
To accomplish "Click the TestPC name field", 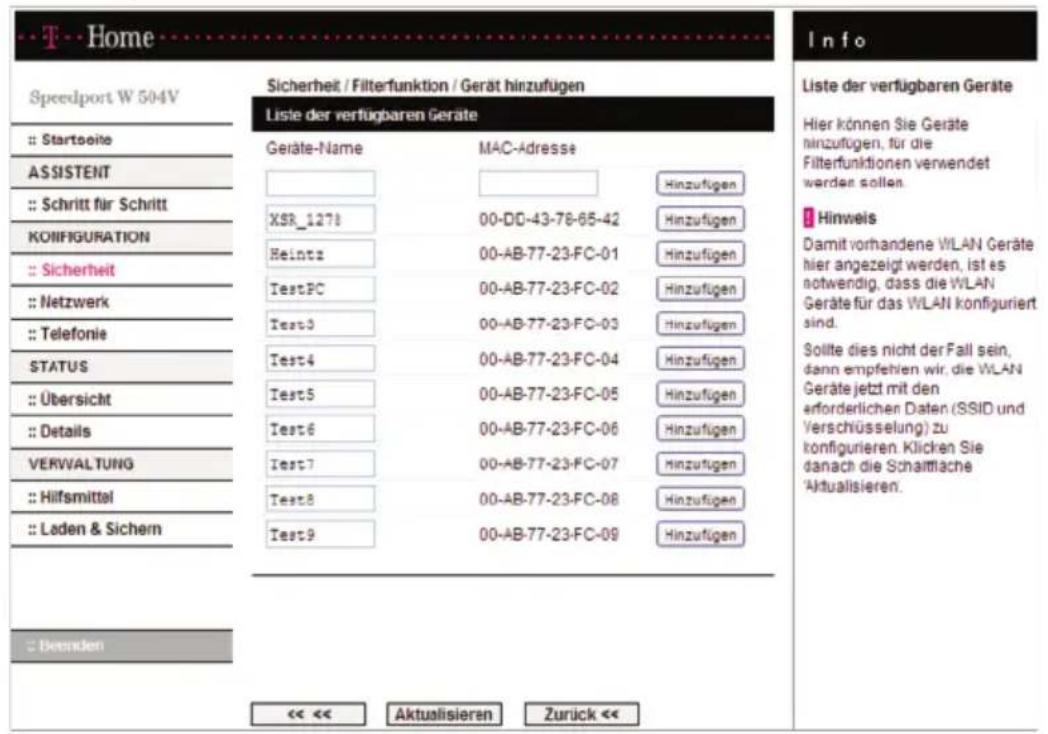I will 320,289.
